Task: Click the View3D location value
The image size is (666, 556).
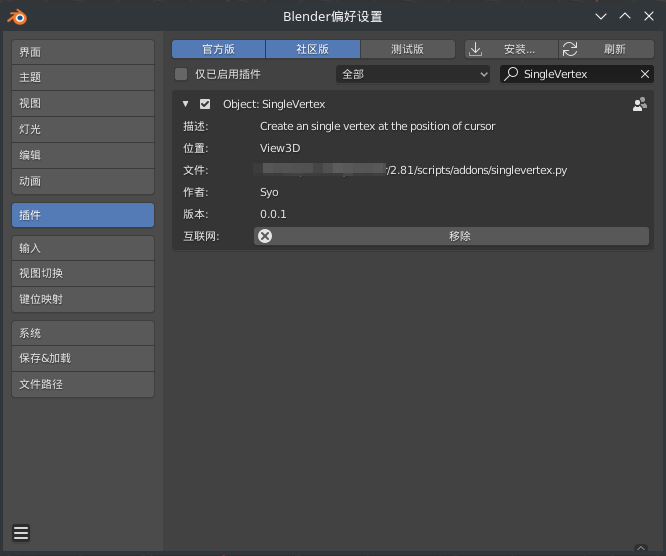Action: [x=280, y=148]
